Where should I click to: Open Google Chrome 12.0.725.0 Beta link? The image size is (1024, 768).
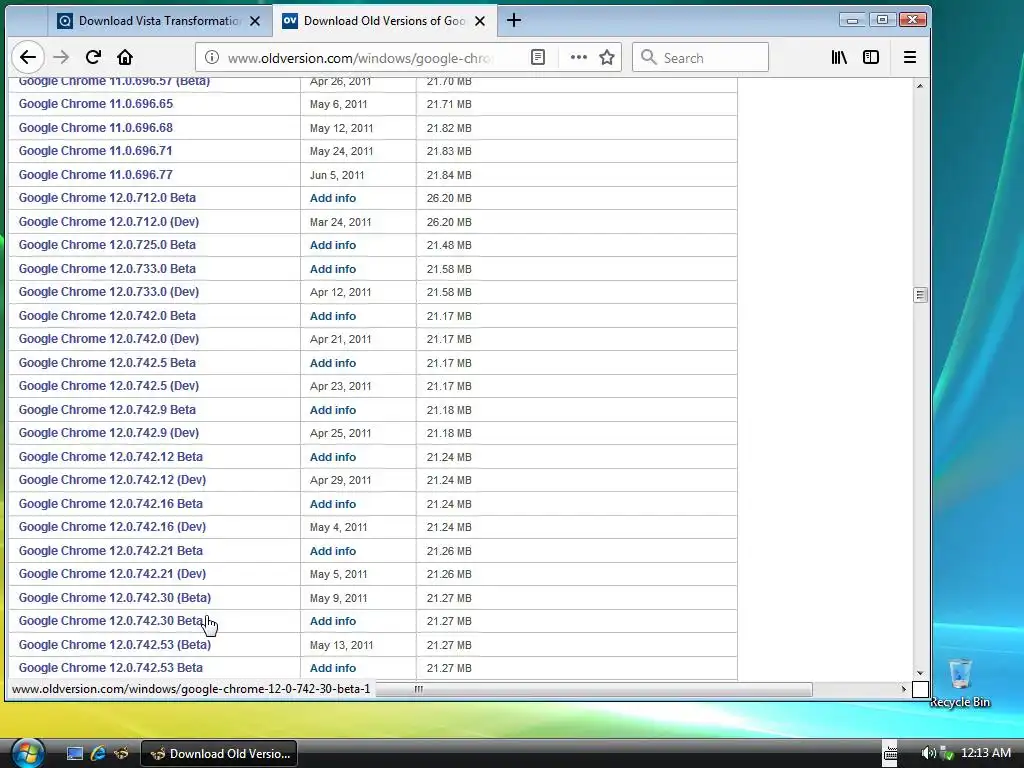(x=107, y=245)
